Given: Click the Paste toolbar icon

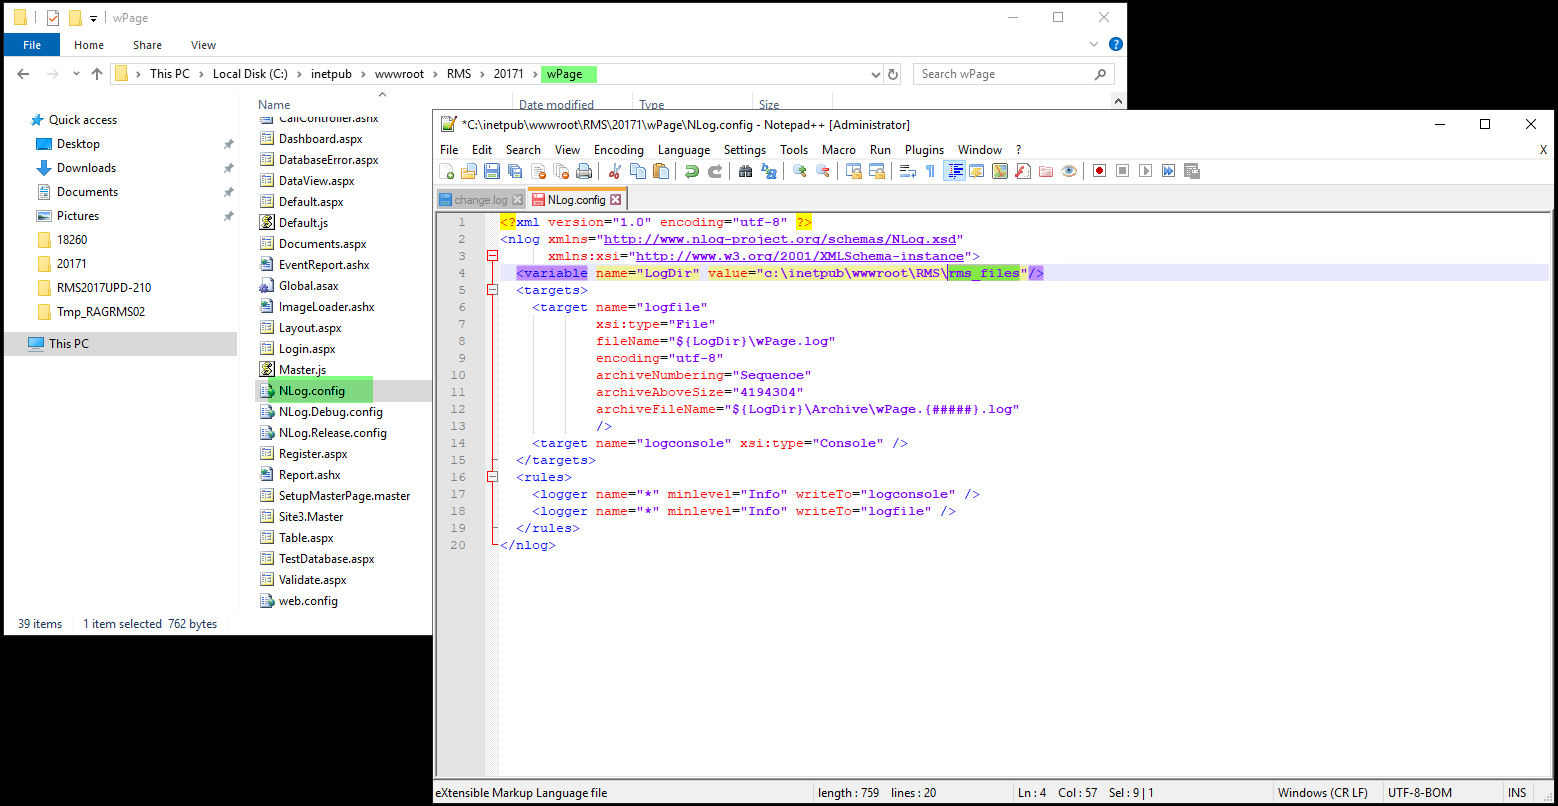Looking at the screenshot, I should click(661, 171).
